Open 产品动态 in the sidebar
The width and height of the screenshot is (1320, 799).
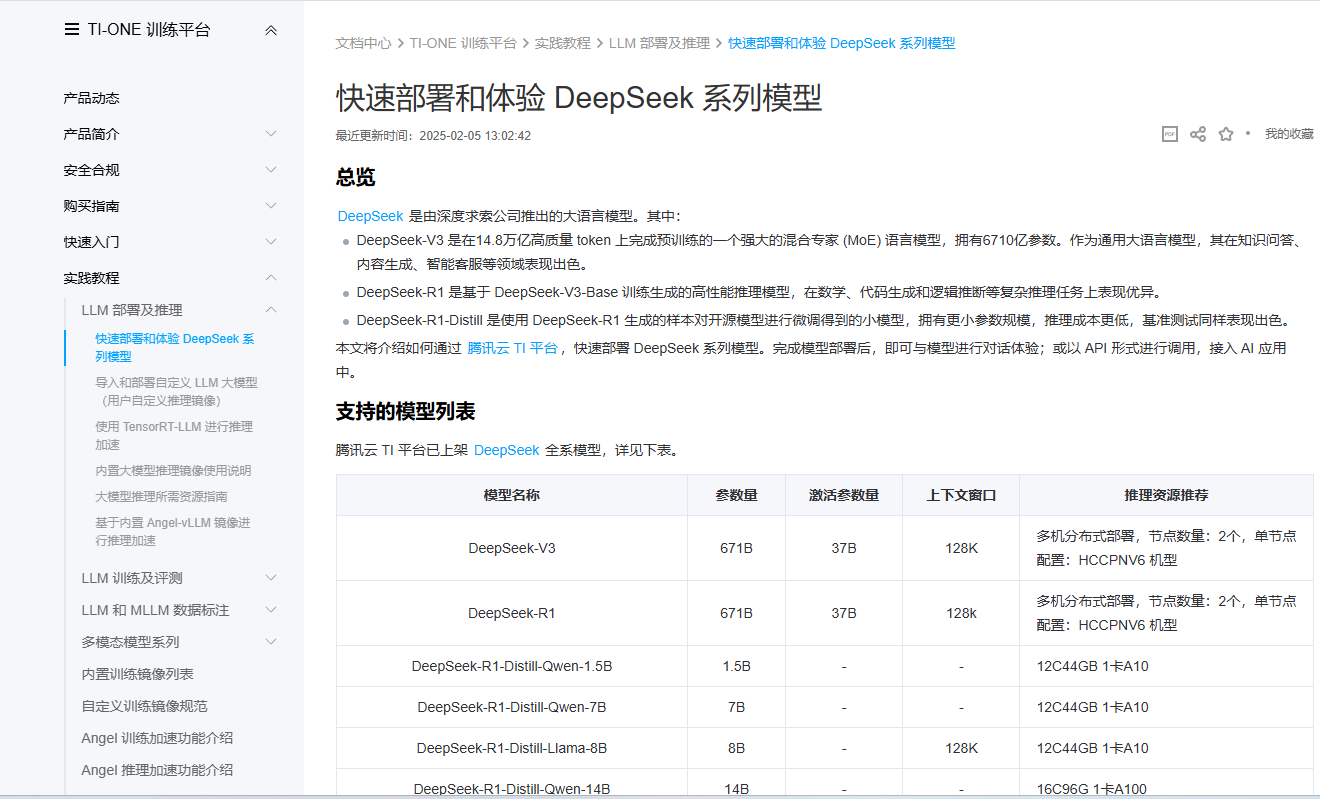[91, 98]
